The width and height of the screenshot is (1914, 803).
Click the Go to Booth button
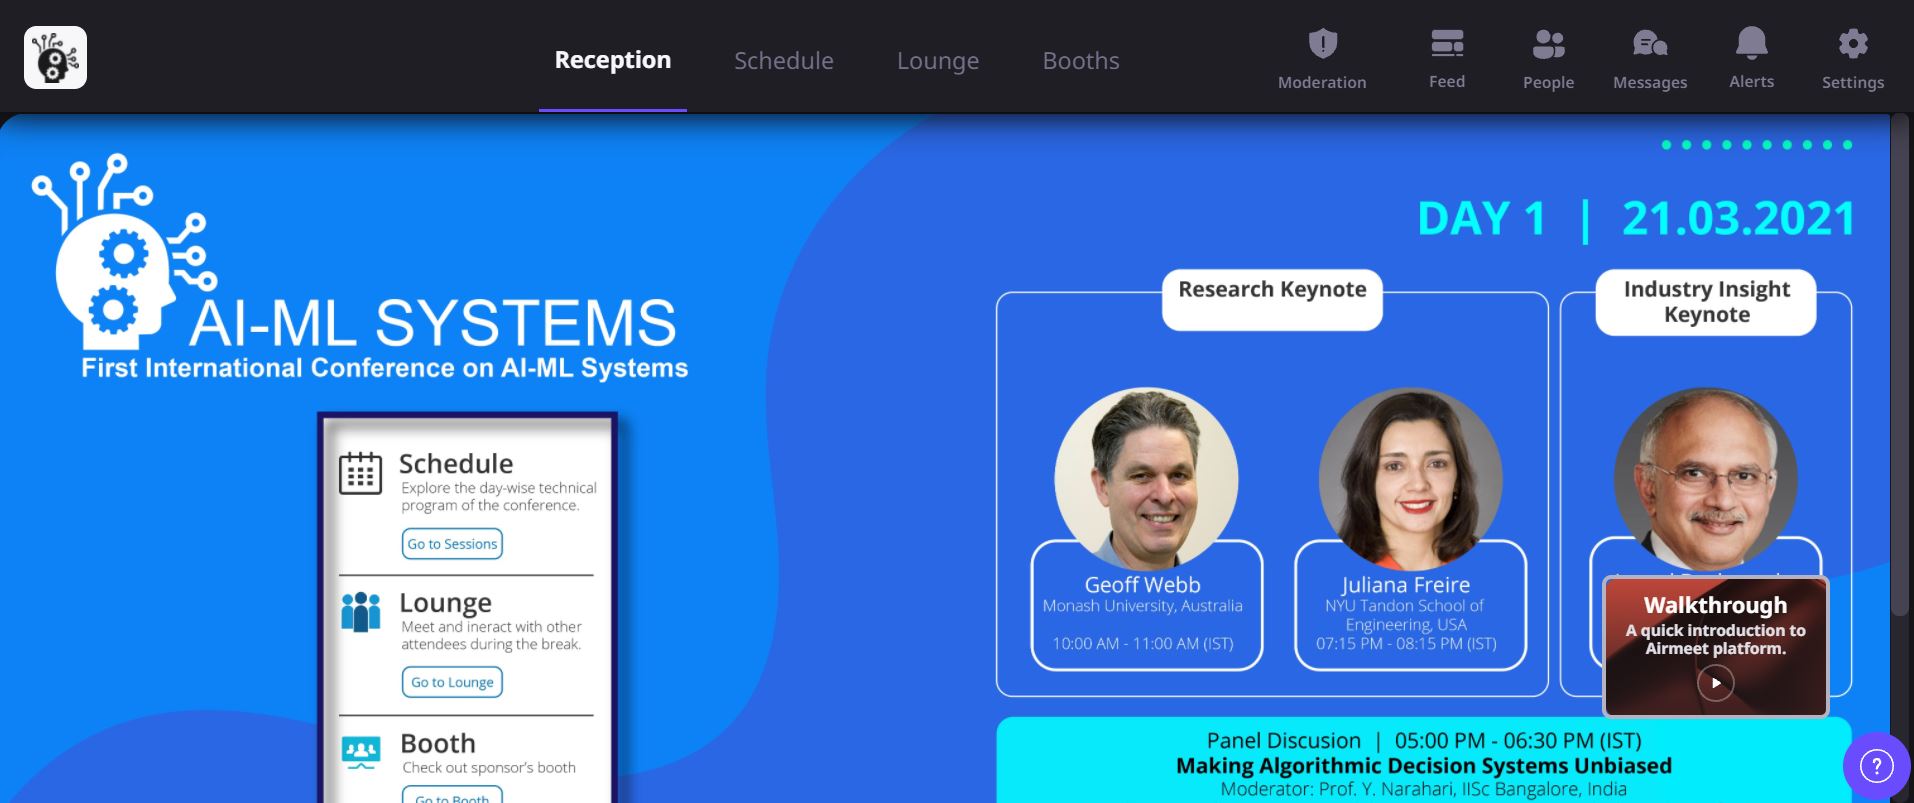[452, 796]
